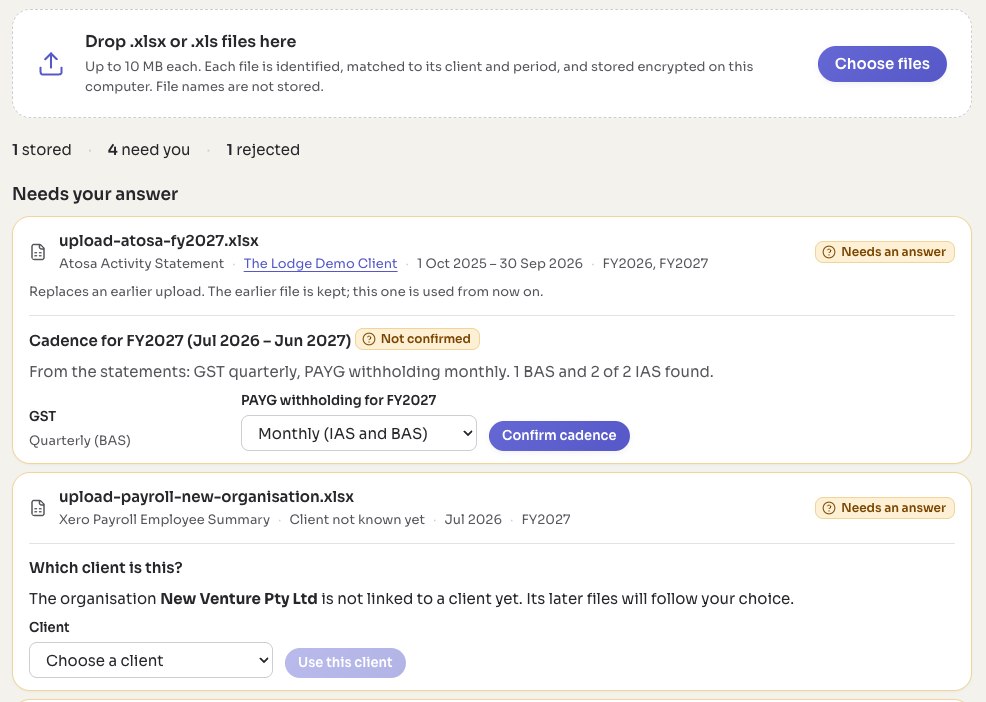Image resolution: width=986 pixels, height=702 pixels.
Task: Click the '1 stored' count
Action: coord(42,150)
